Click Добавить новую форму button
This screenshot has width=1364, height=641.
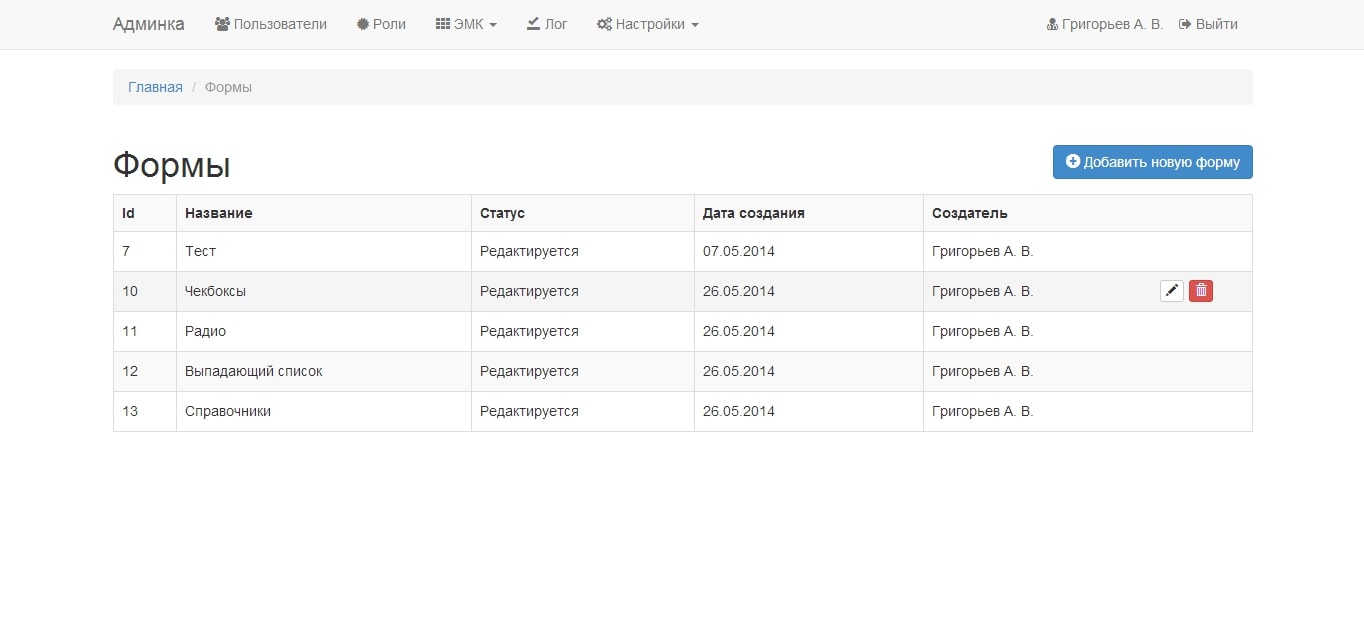[x=1153, y=162]
